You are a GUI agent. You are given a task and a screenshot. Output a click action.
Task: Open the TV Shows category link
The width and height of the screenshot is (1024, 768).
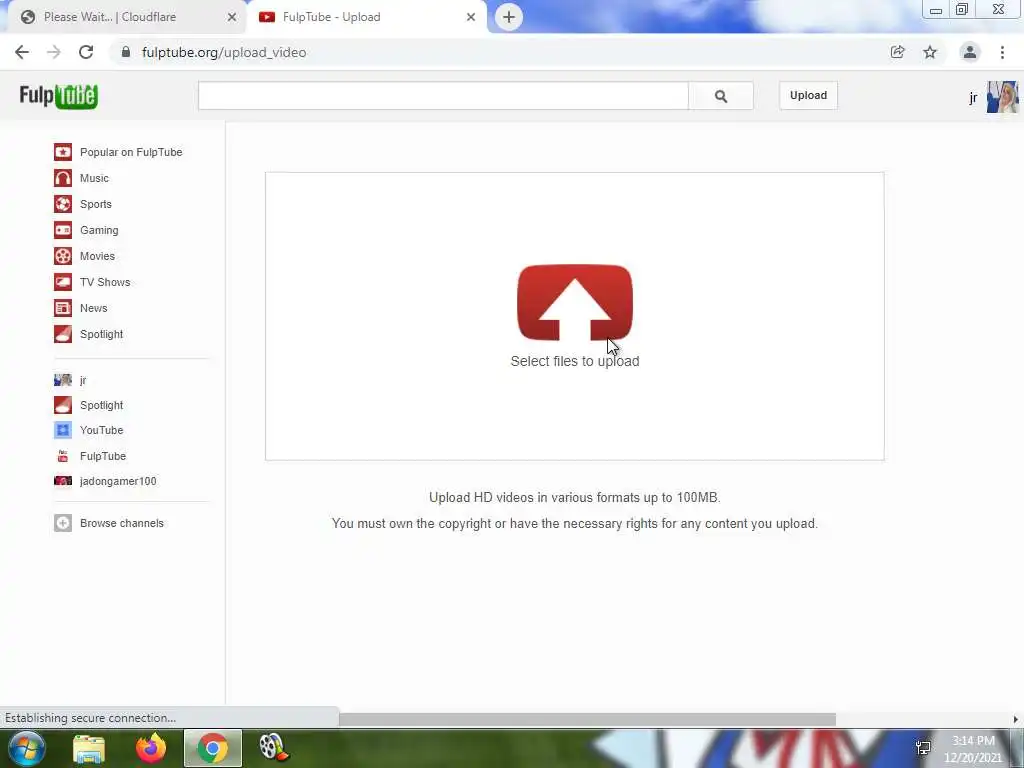pos(105,282)
